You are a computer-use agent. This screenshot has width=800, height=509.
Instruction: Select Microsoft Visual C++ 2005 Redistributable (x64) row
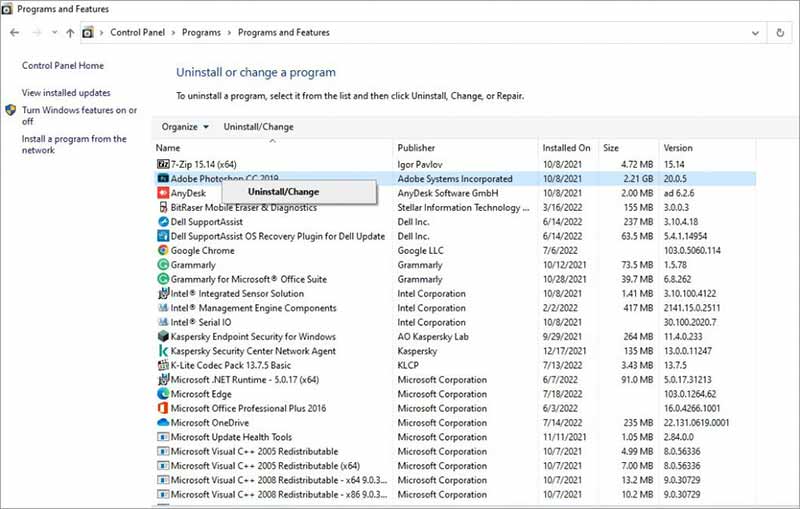(x=455, y=466)
